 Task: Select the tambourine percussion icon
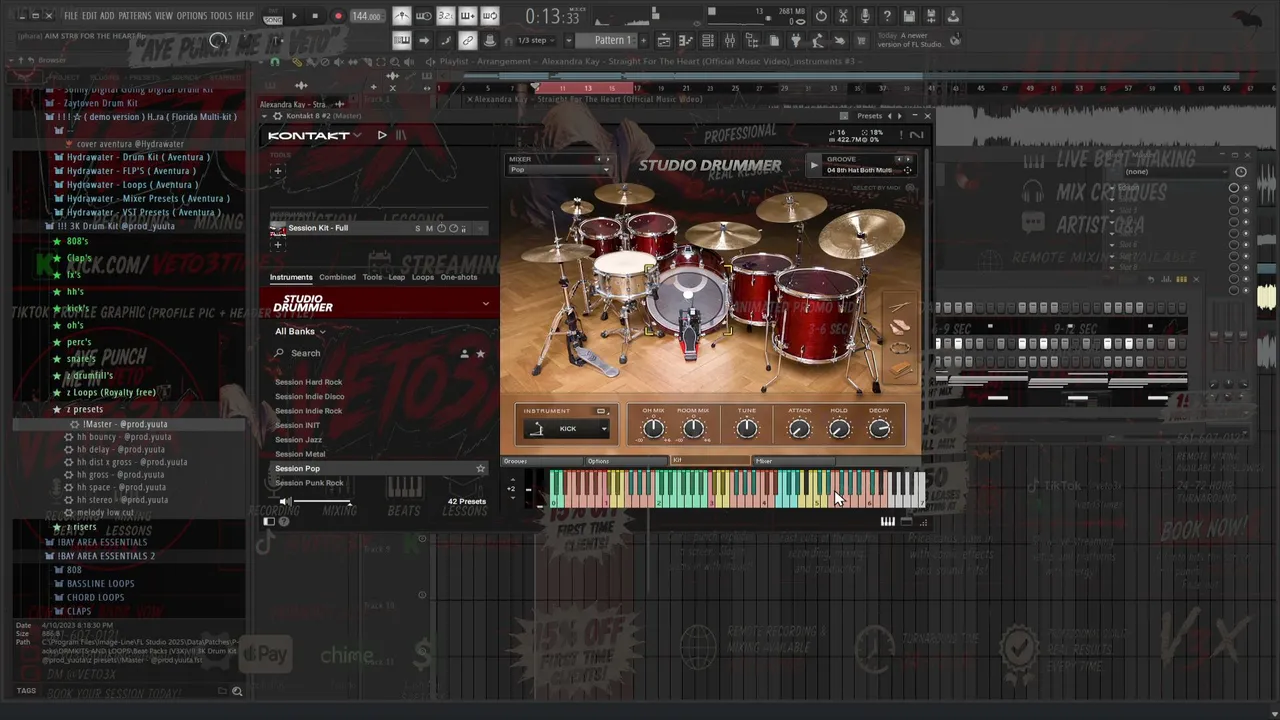[x=899, y=348]
